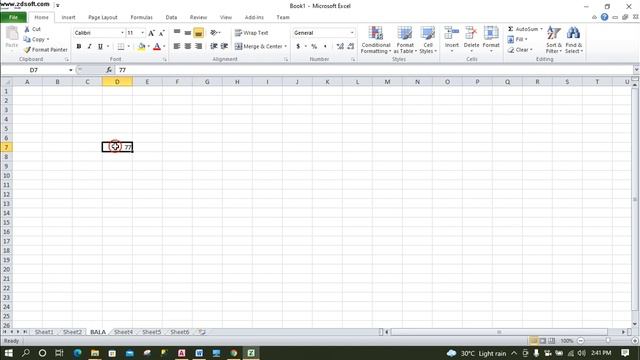640x360 pixels.
Task: Select row header 12
Action: (6, 194)
